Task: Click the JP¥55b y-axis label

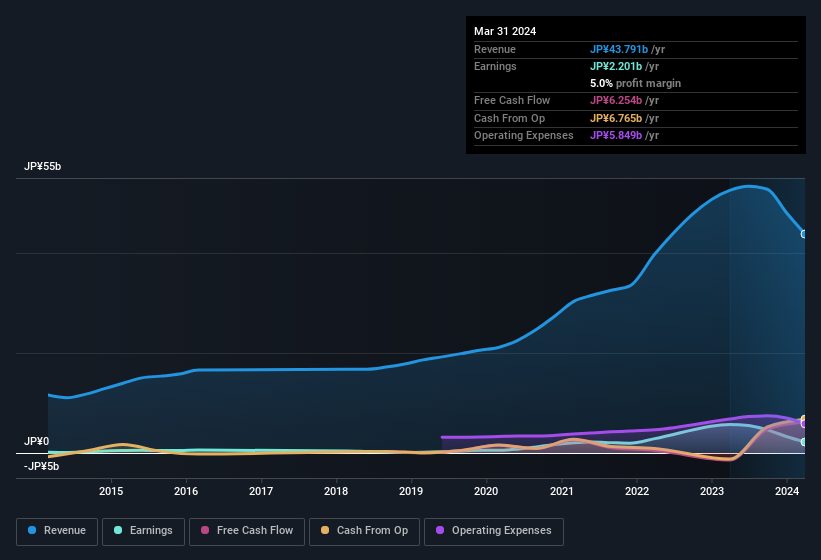Action: 42,166
